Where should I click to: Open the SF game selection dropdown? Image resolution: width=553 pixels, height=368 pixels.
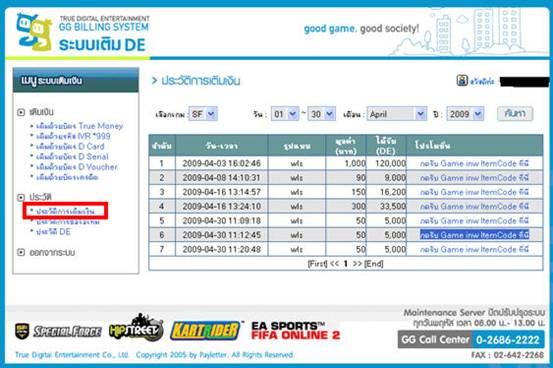point(203,114)
